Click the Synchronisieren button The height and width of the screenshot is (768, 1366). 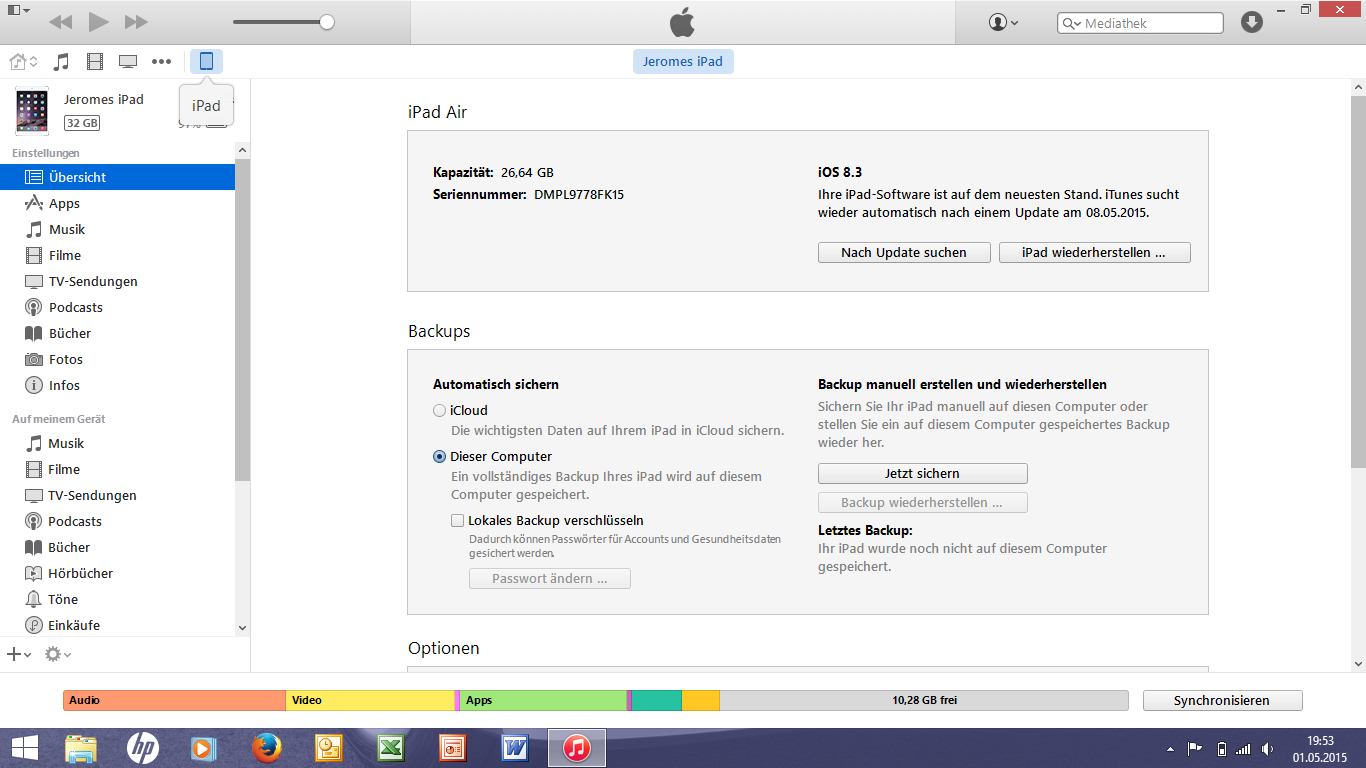1222,700
